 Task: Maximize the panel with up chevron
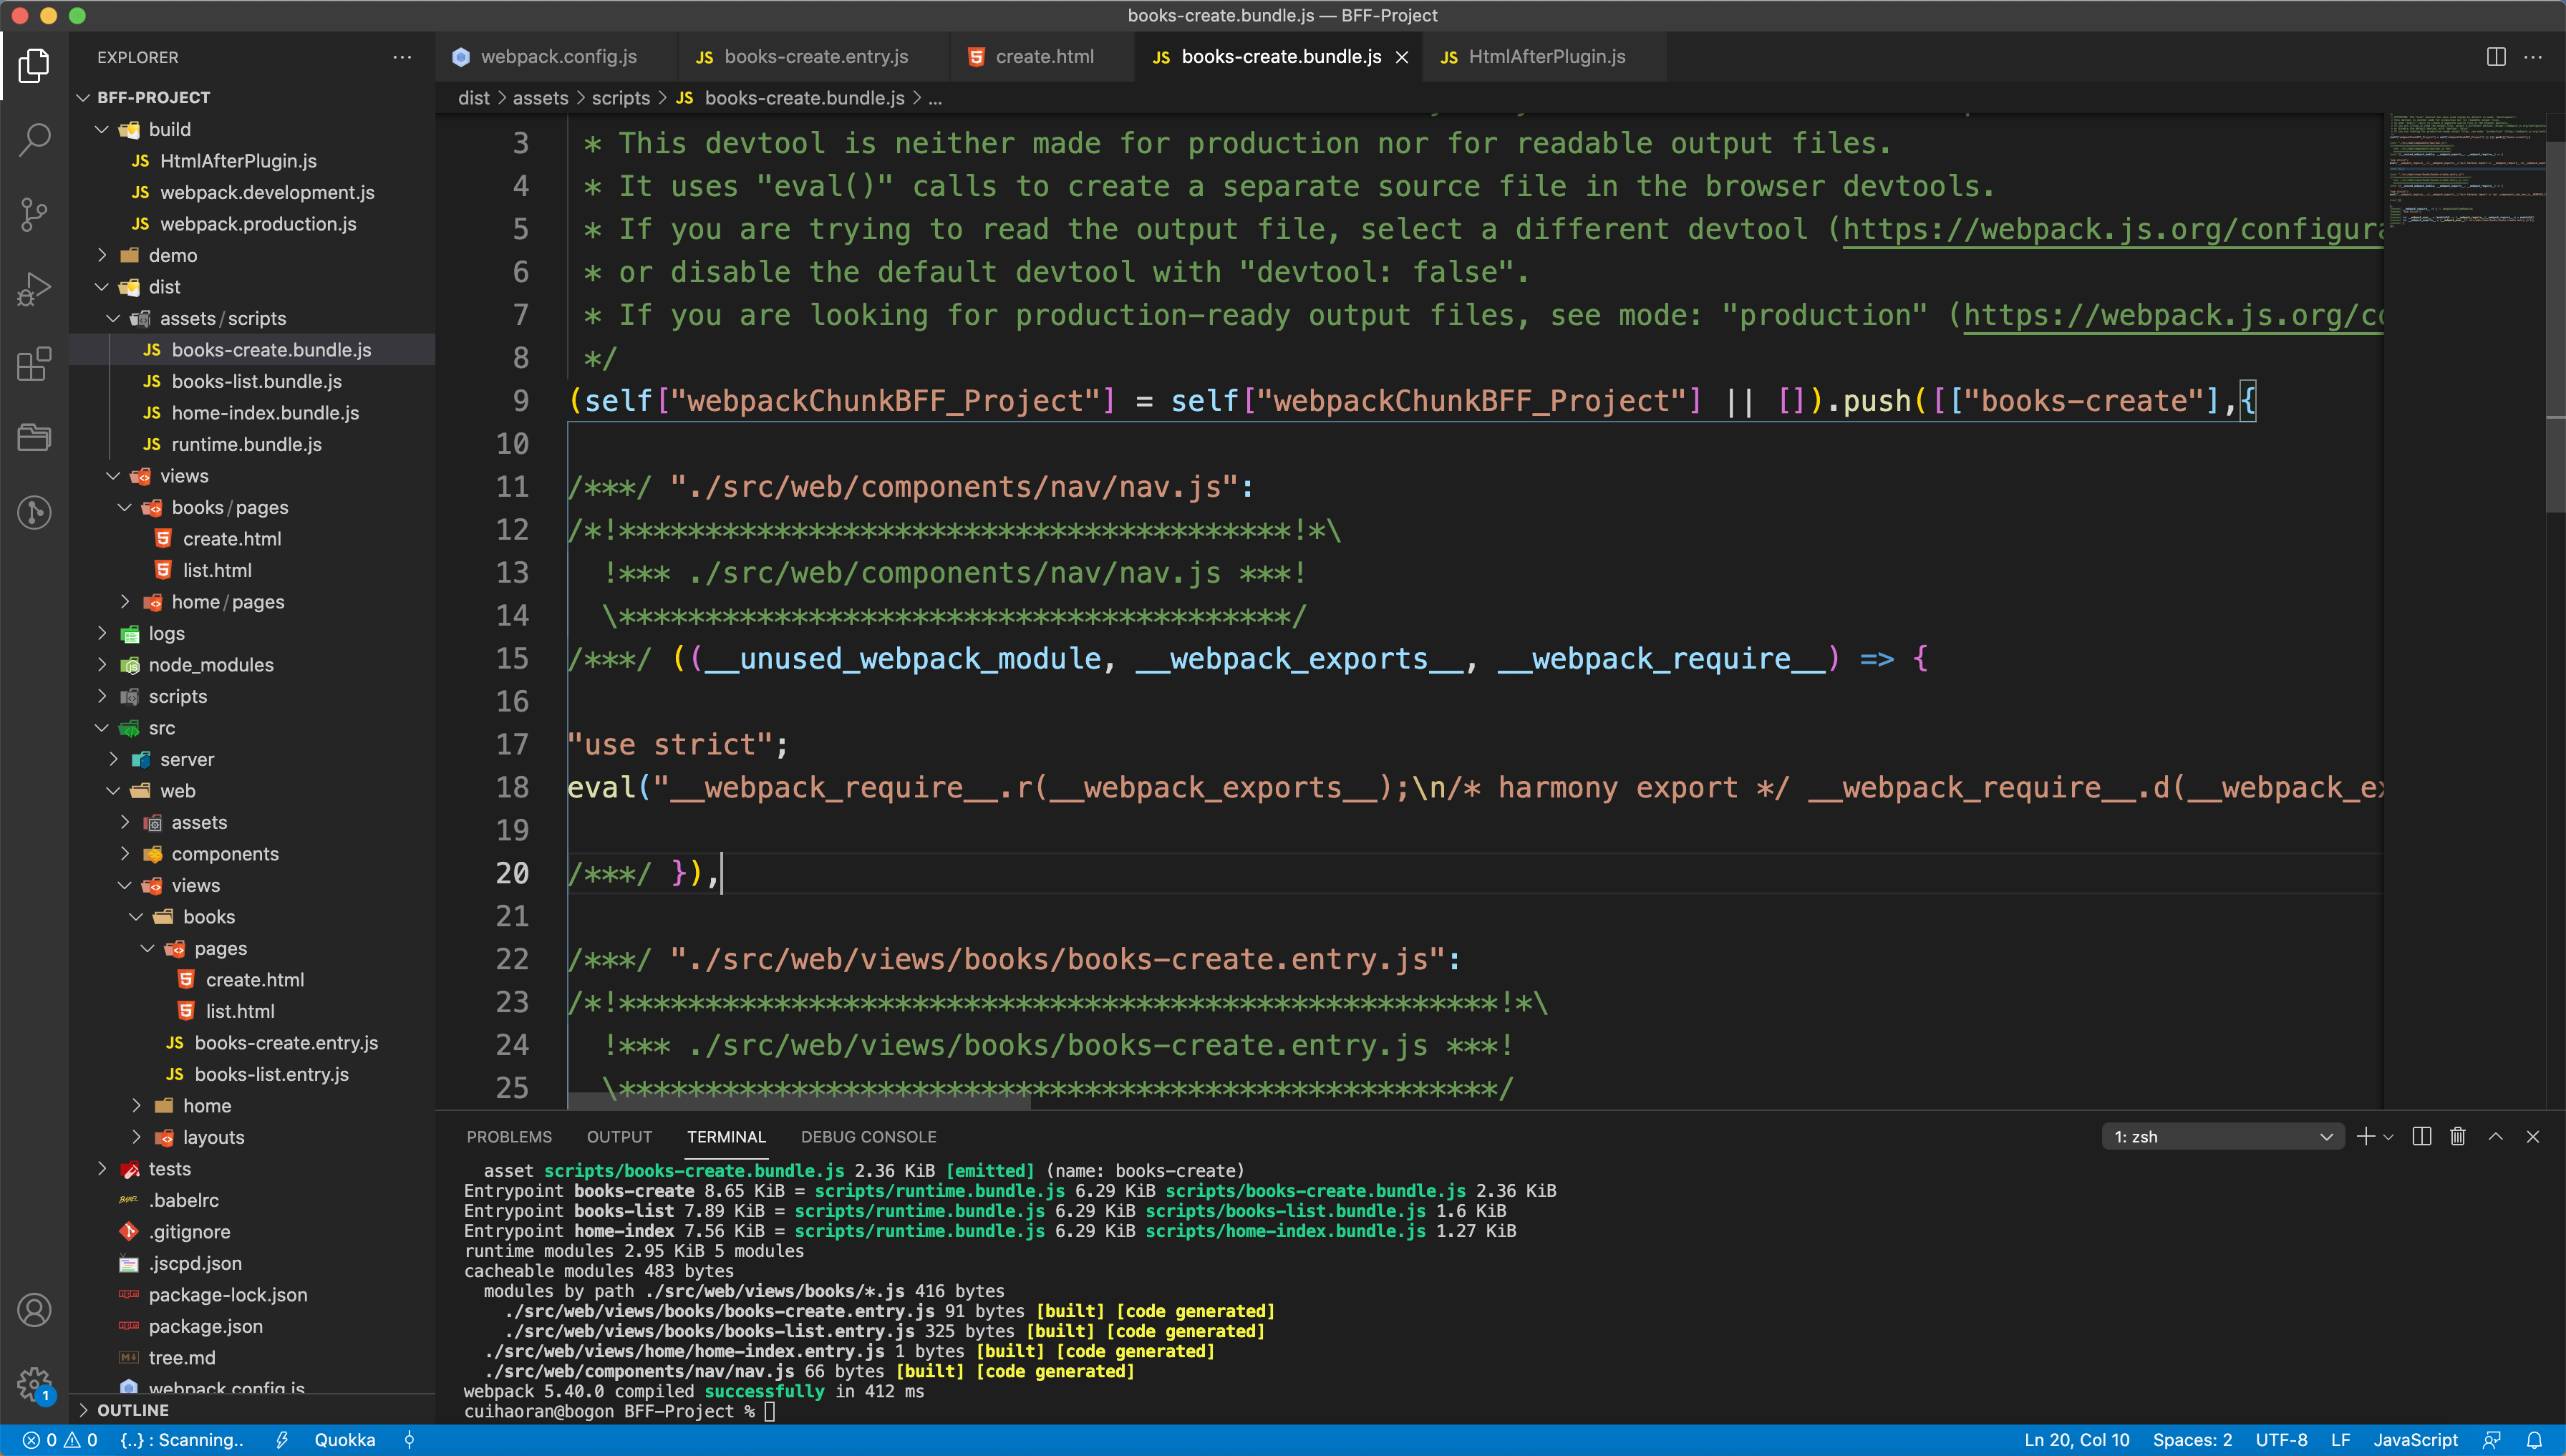[2496, 1137]
